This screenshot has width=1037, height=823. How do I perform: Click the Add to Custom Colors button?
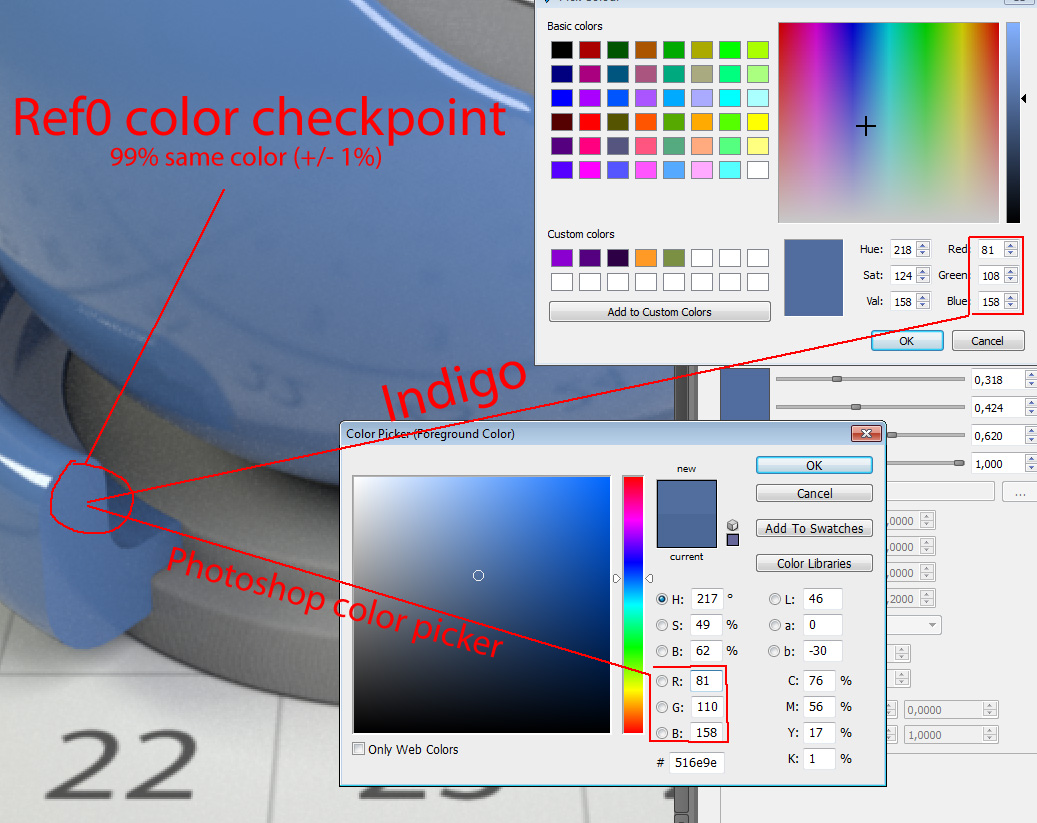point(659,311)
